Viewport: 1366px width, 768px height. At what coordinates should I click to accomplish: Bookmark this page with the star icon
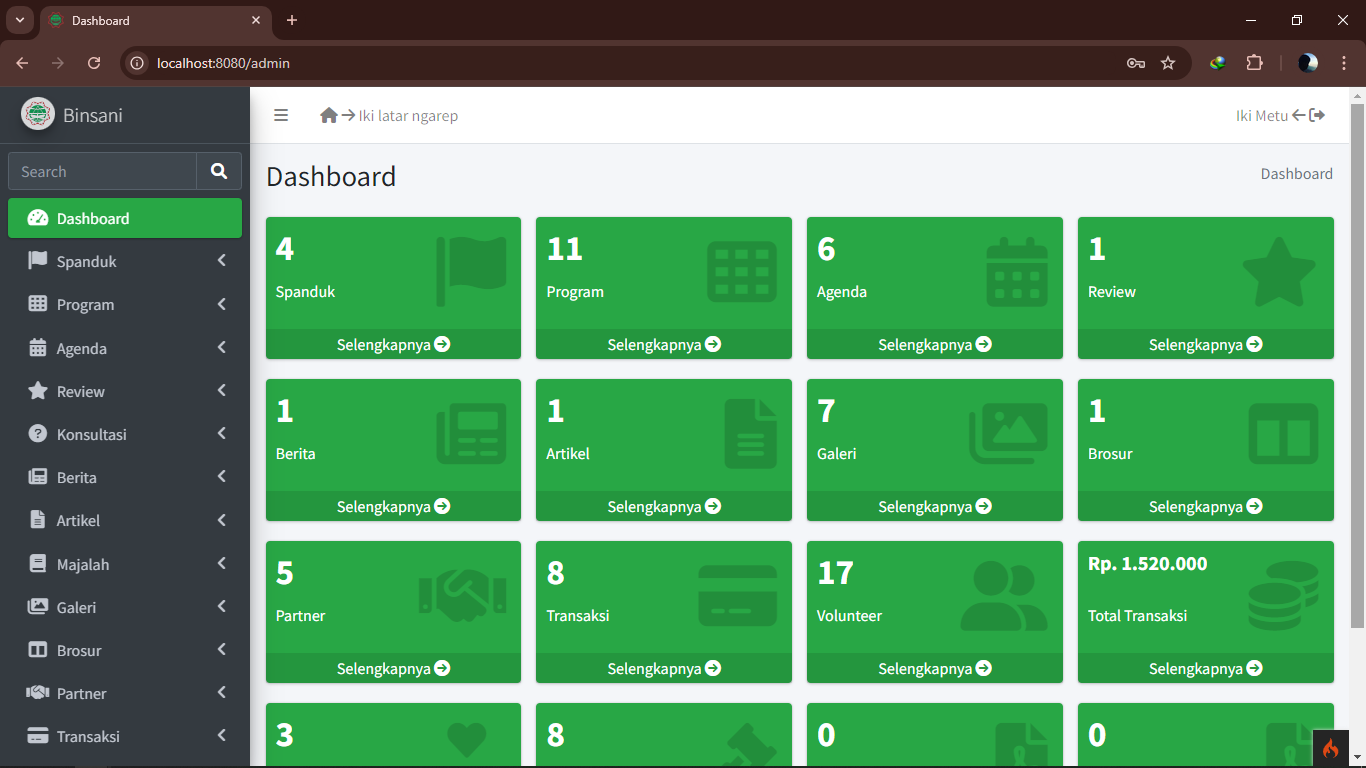[x=1168, y=63]
